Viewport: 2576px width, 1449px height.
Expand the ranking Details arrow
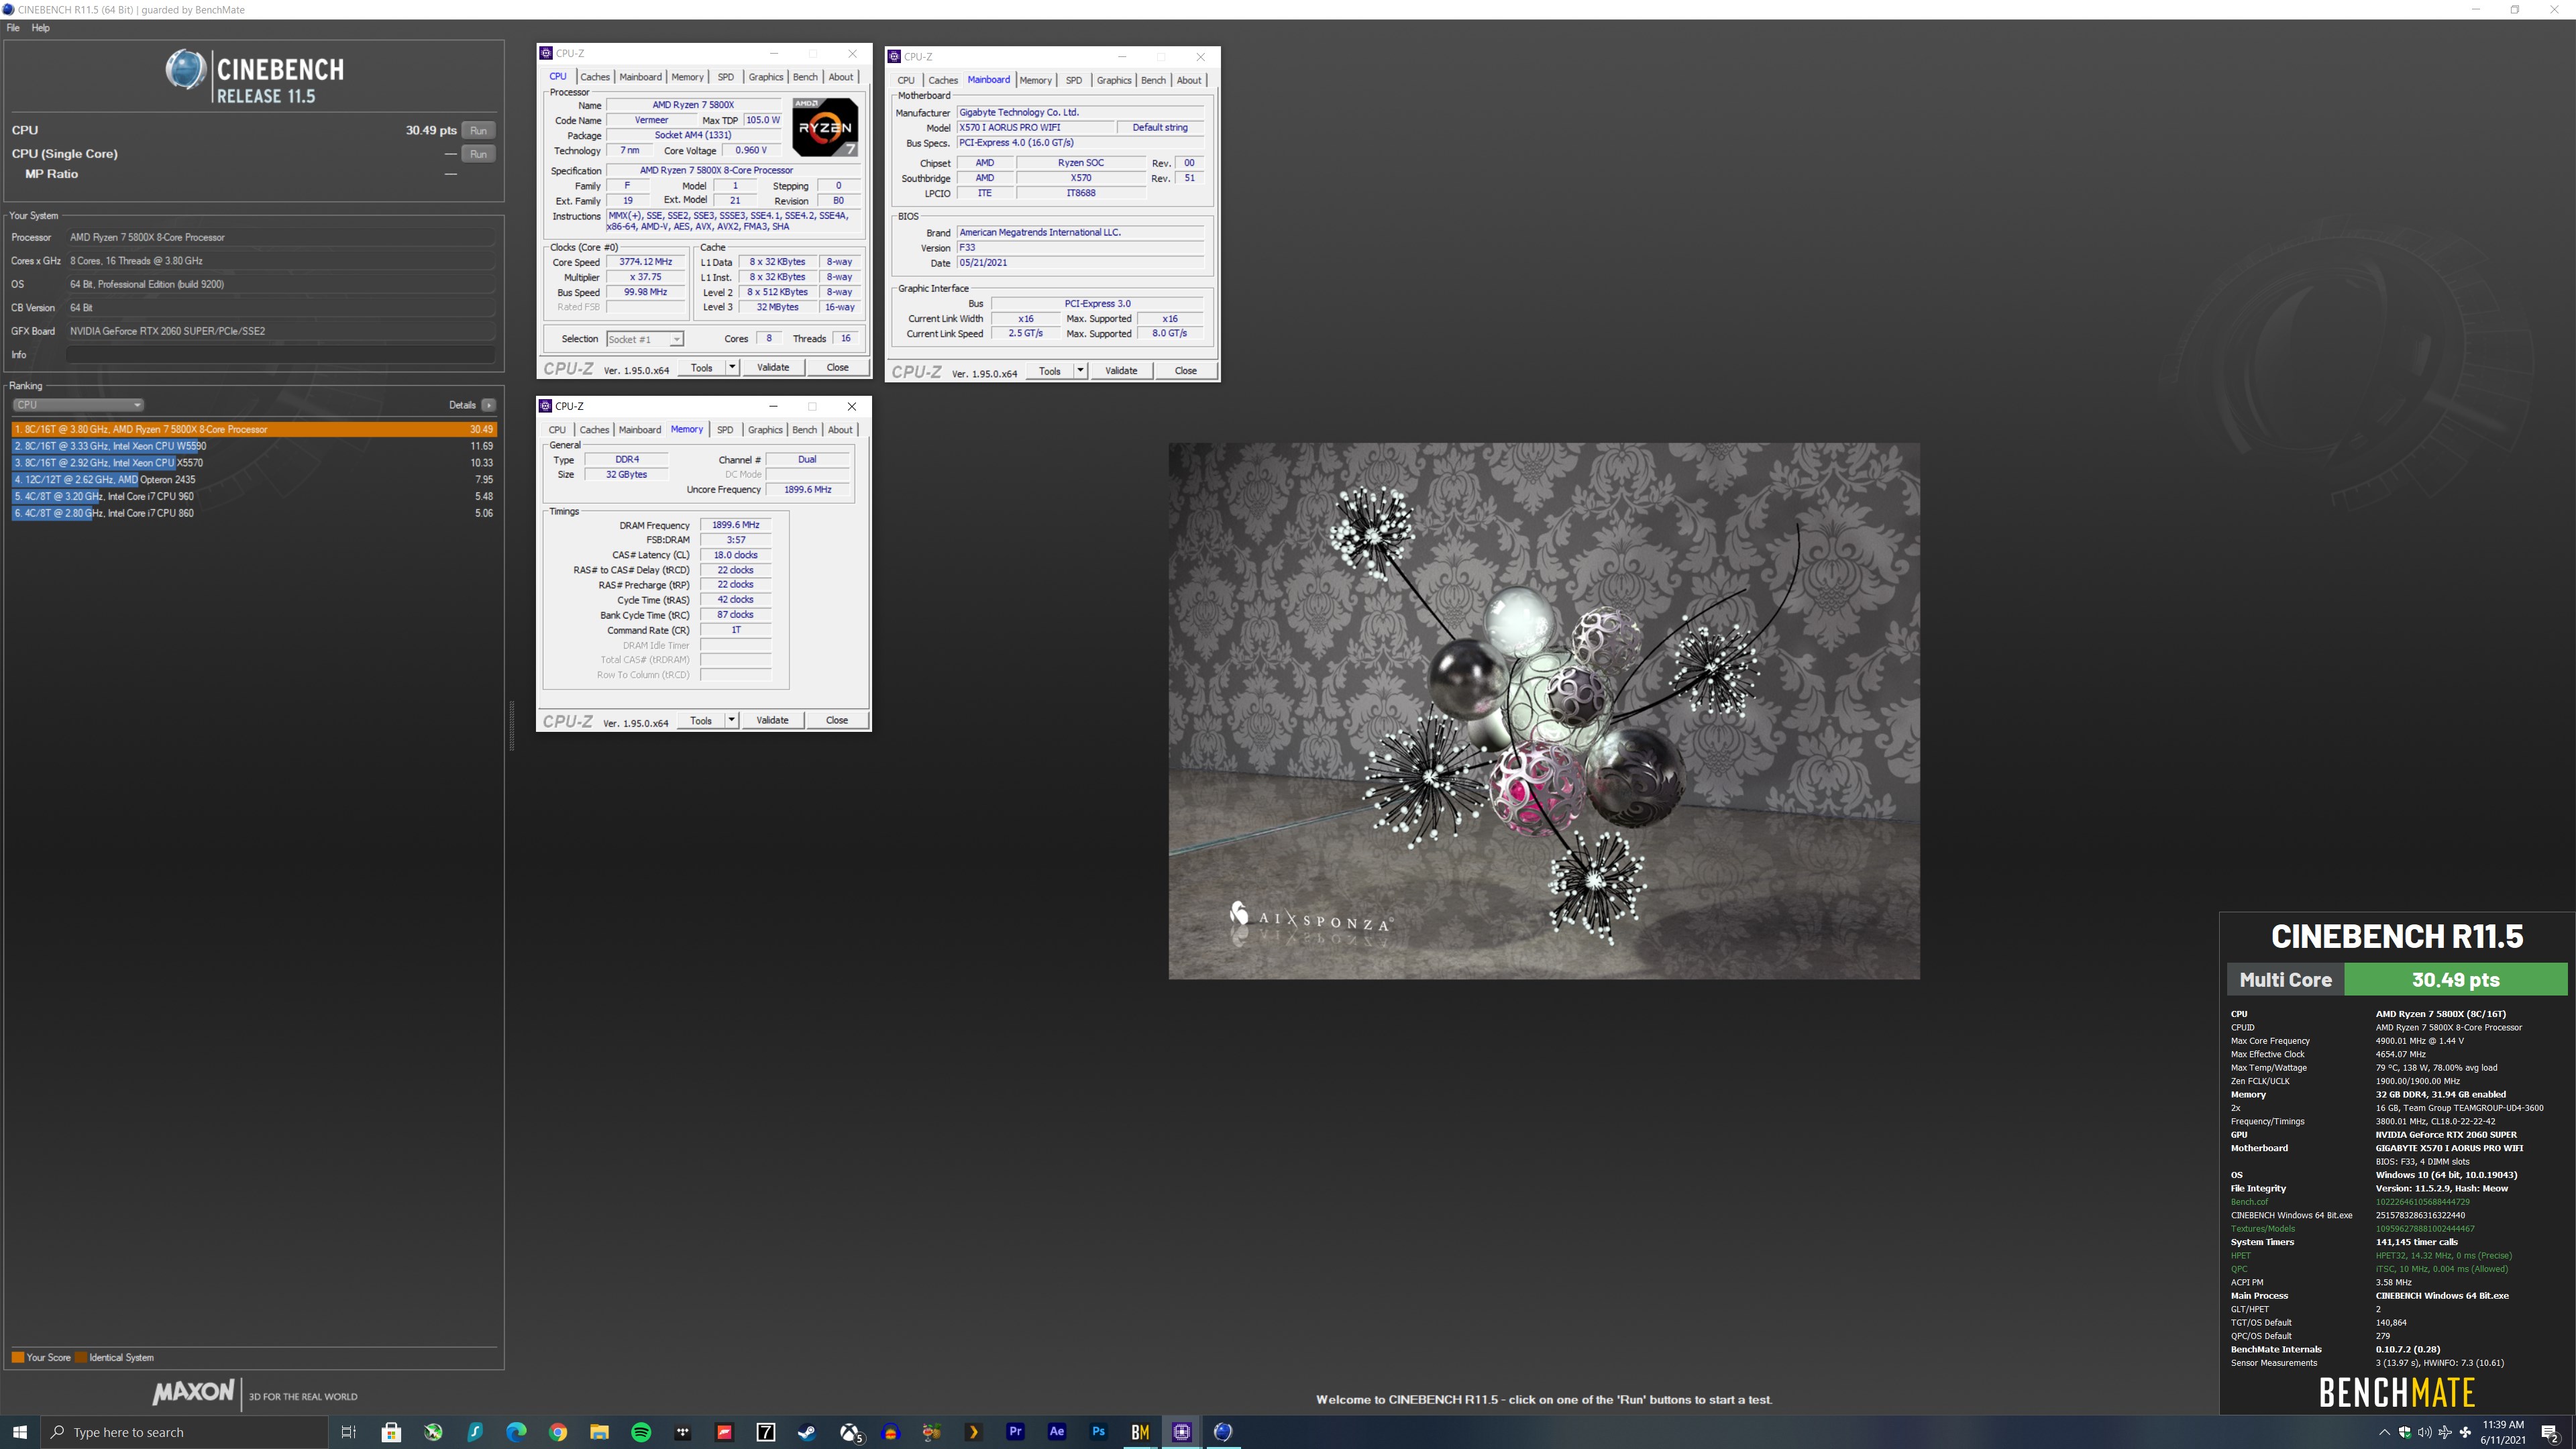click(x=489, y=405)
